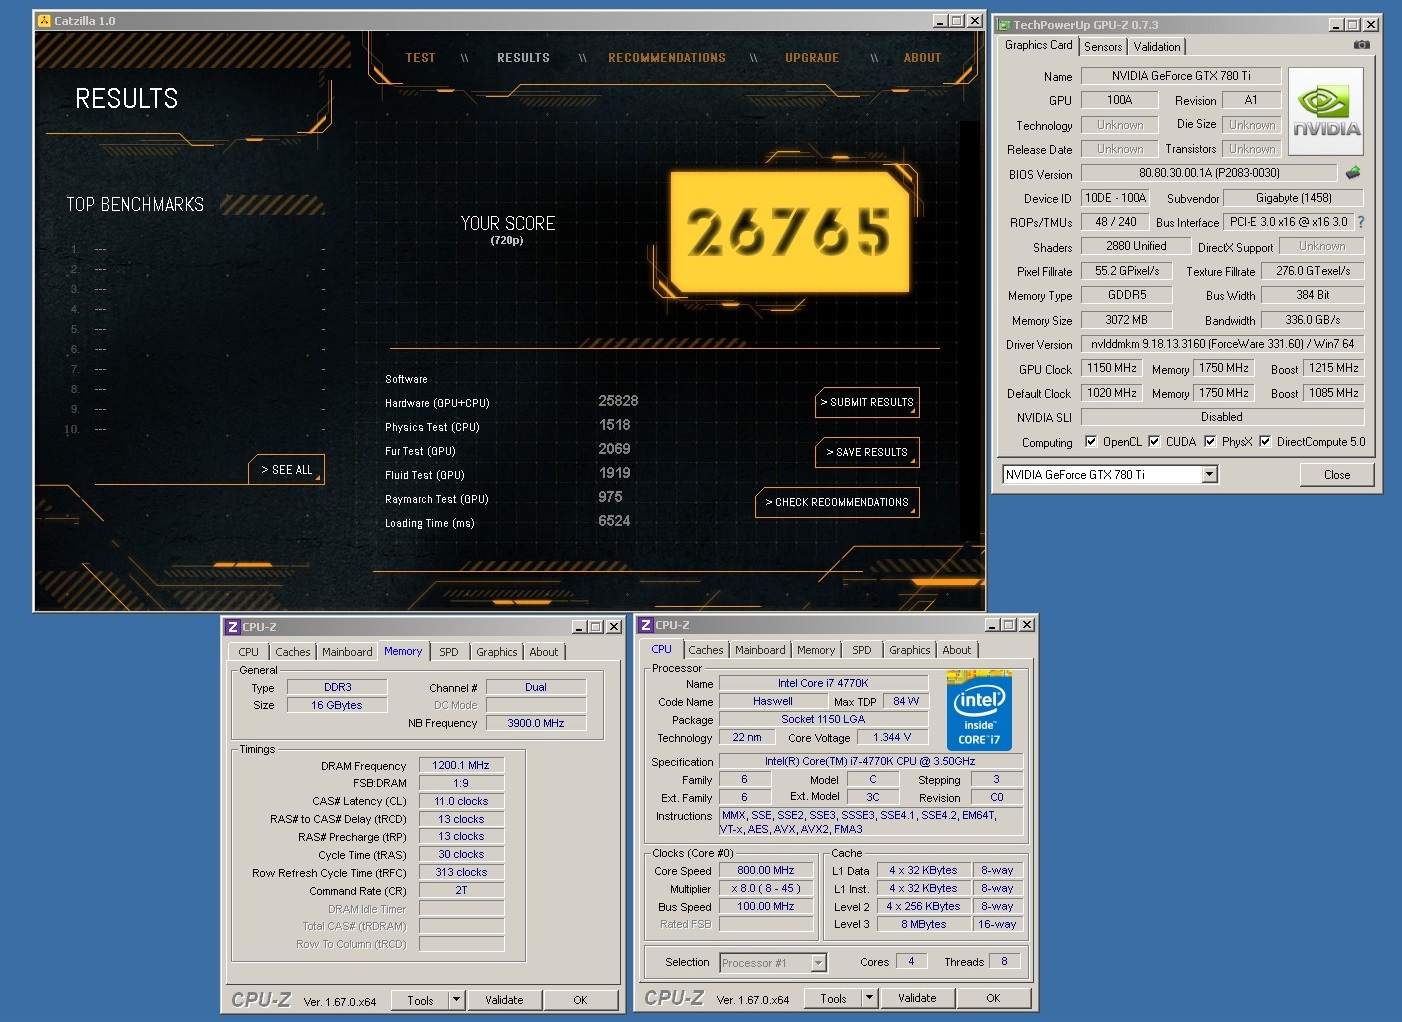
Task: Toggle the OpenCL checkbox in GPU-Z
Action: point(1091,441)
